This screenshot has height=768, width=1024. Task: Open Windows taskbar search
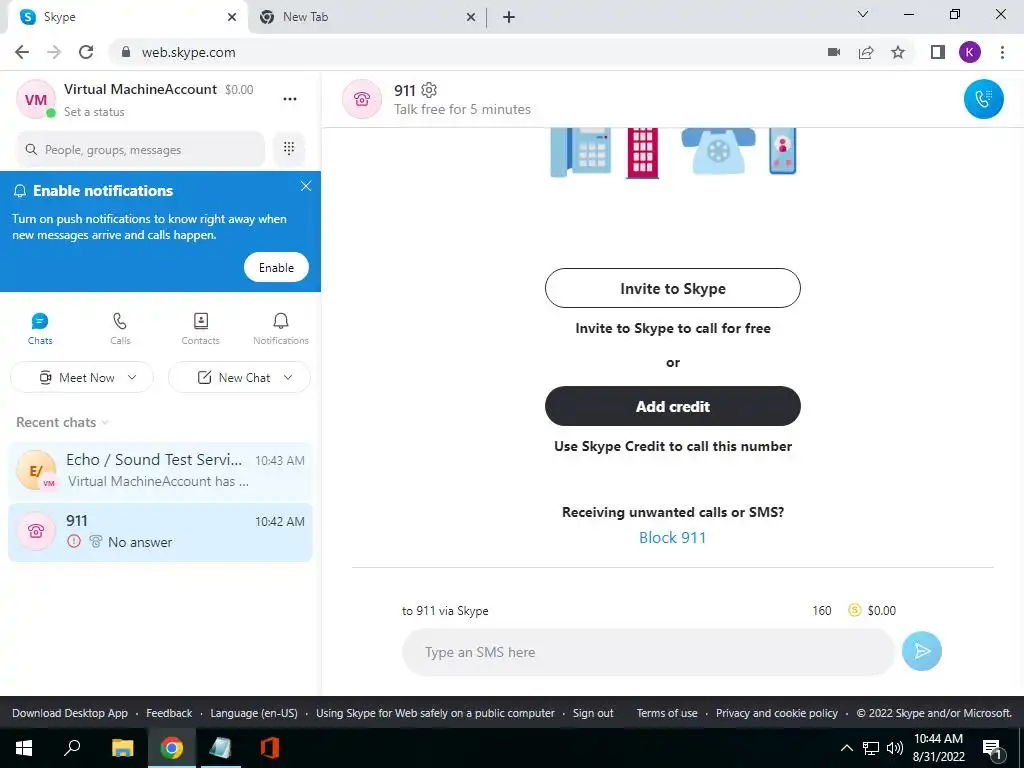[x=72, y=748]
